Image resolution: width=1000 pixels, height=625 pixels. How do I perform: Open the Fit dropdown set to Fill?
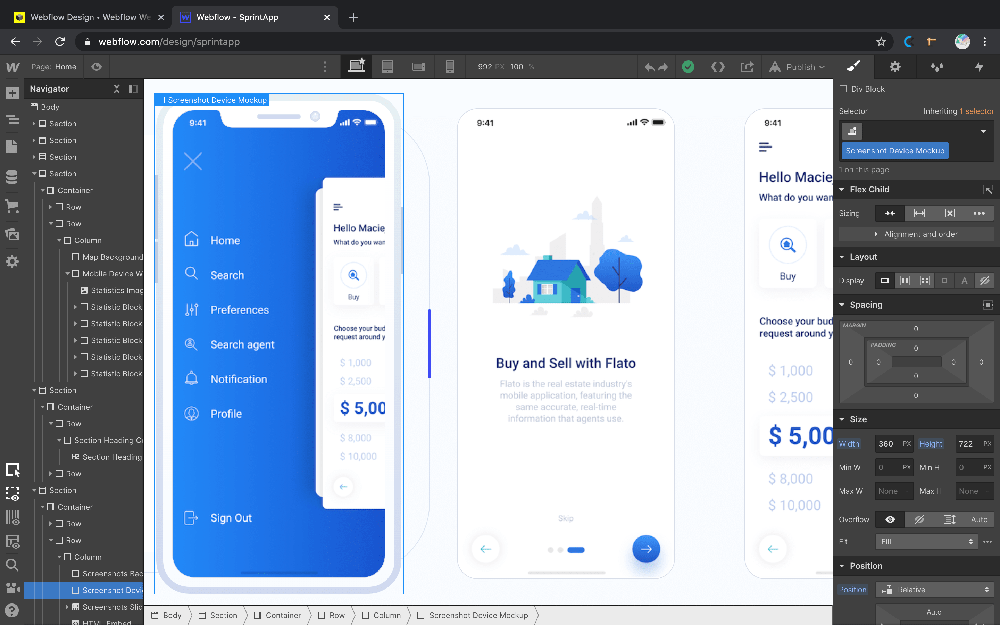(926, 541)
